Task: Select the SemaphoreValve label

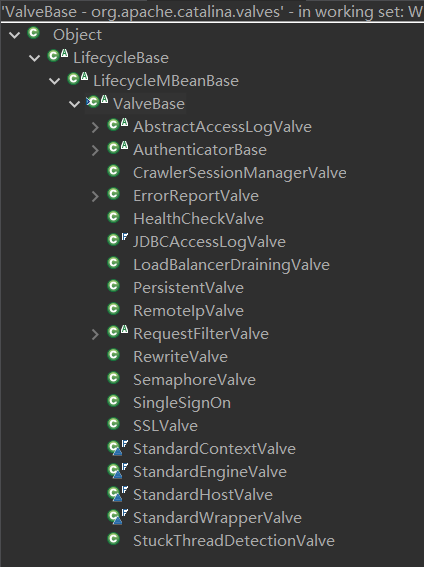Action: point(194,380)
